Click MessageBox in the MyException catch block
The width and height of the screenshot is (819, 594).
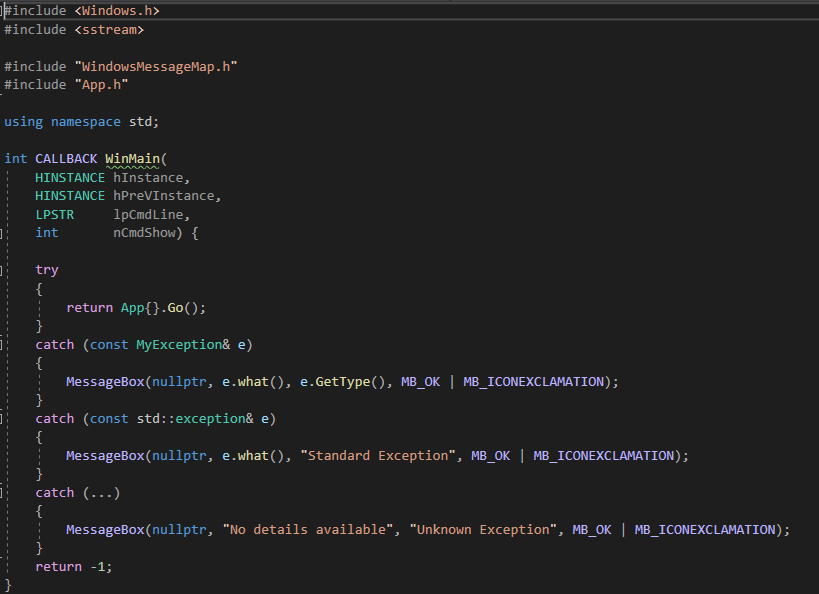pos(105,382)
